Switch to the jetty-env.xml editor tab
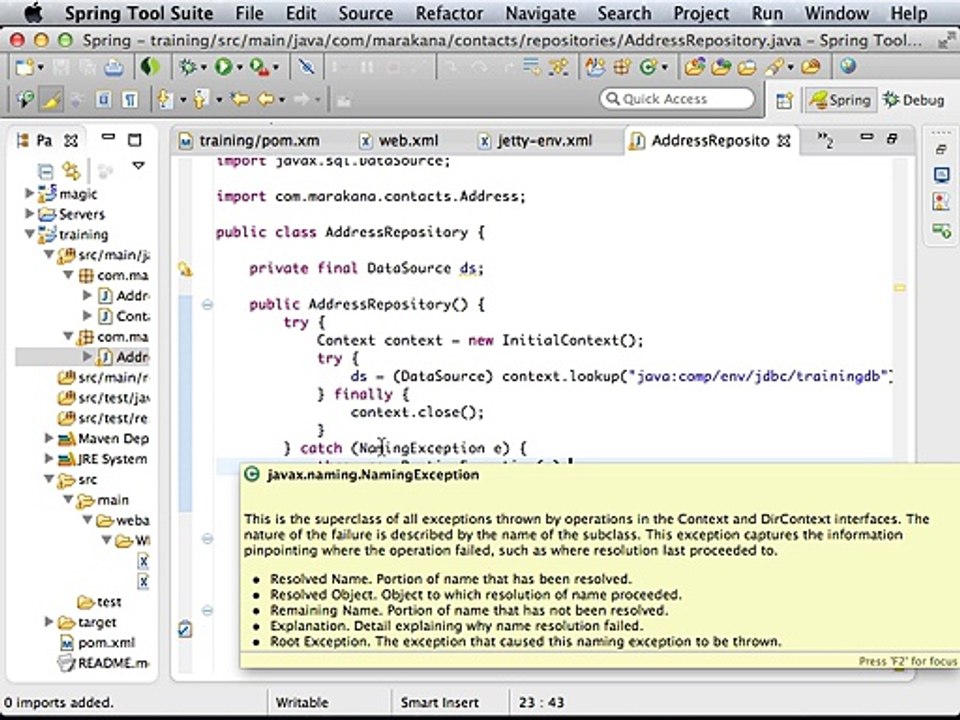Viewport: 960px width, 720px height. [536, 141]
